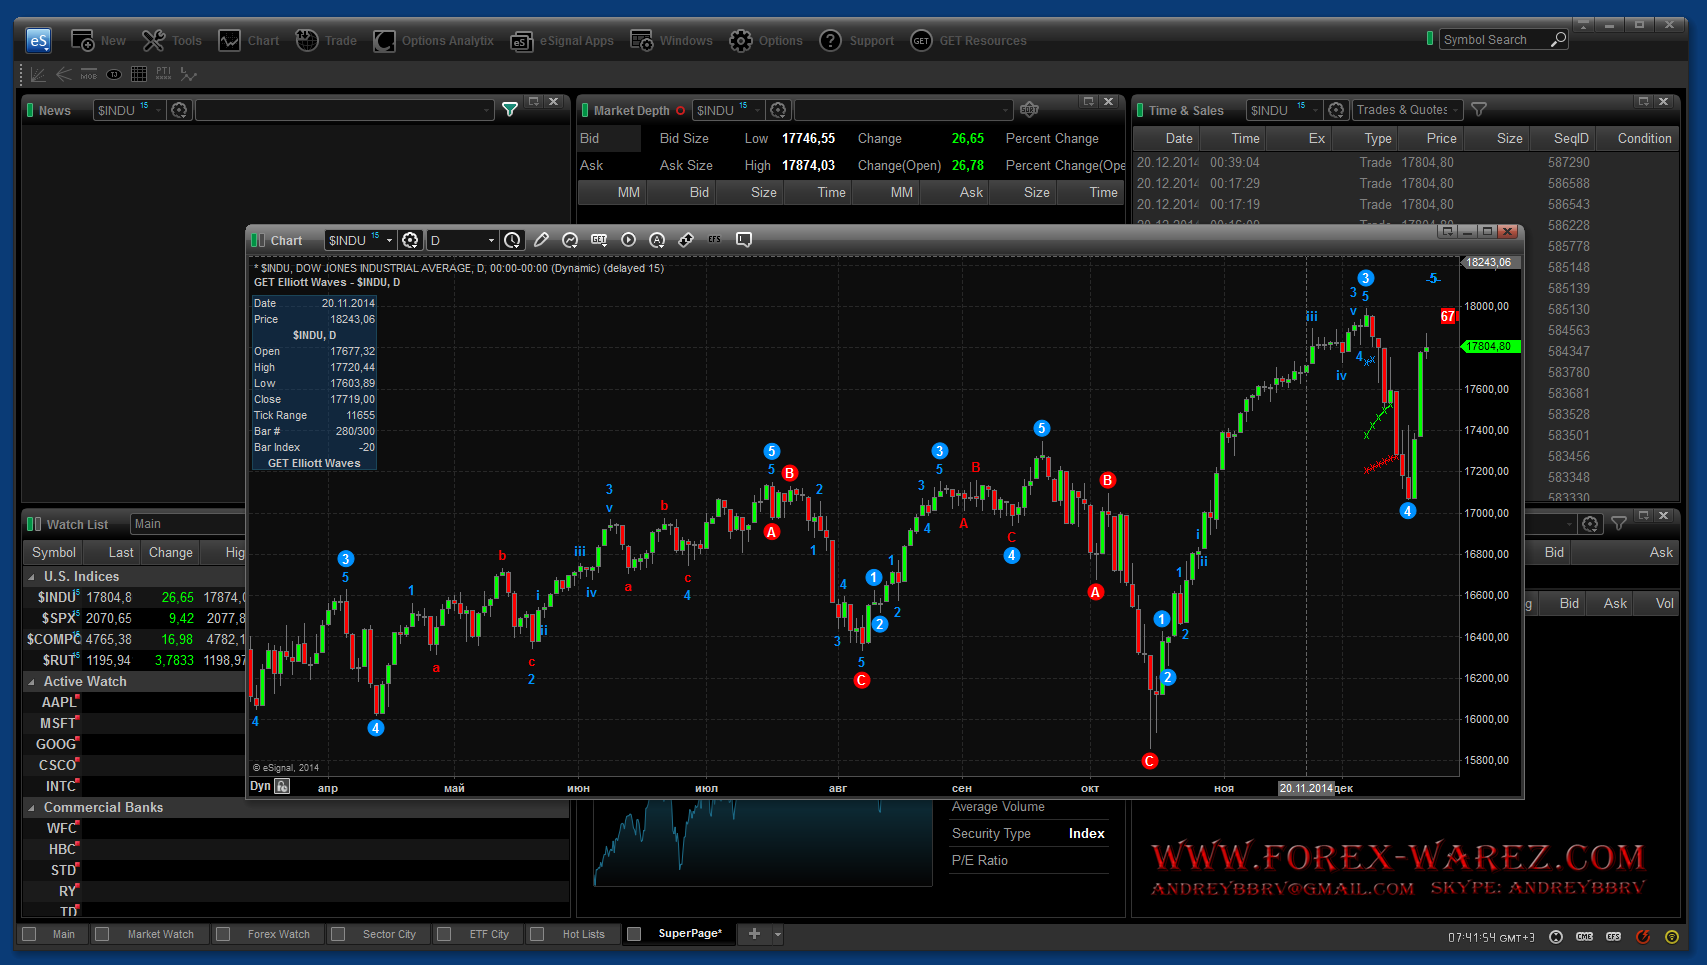
Task: Collapse the U.S. Indices group
Action: coord(31,577)
